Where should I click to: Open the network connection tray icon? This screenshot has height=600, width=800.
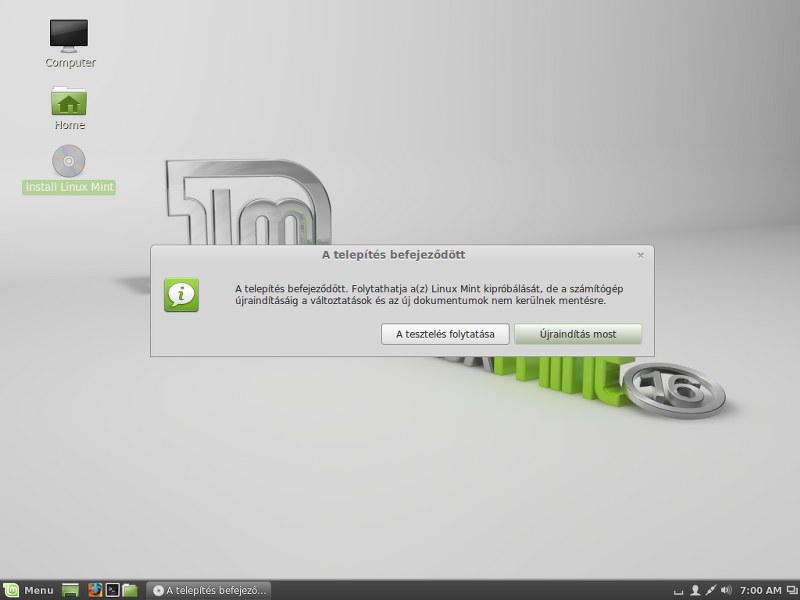click(x=710, y=590)
